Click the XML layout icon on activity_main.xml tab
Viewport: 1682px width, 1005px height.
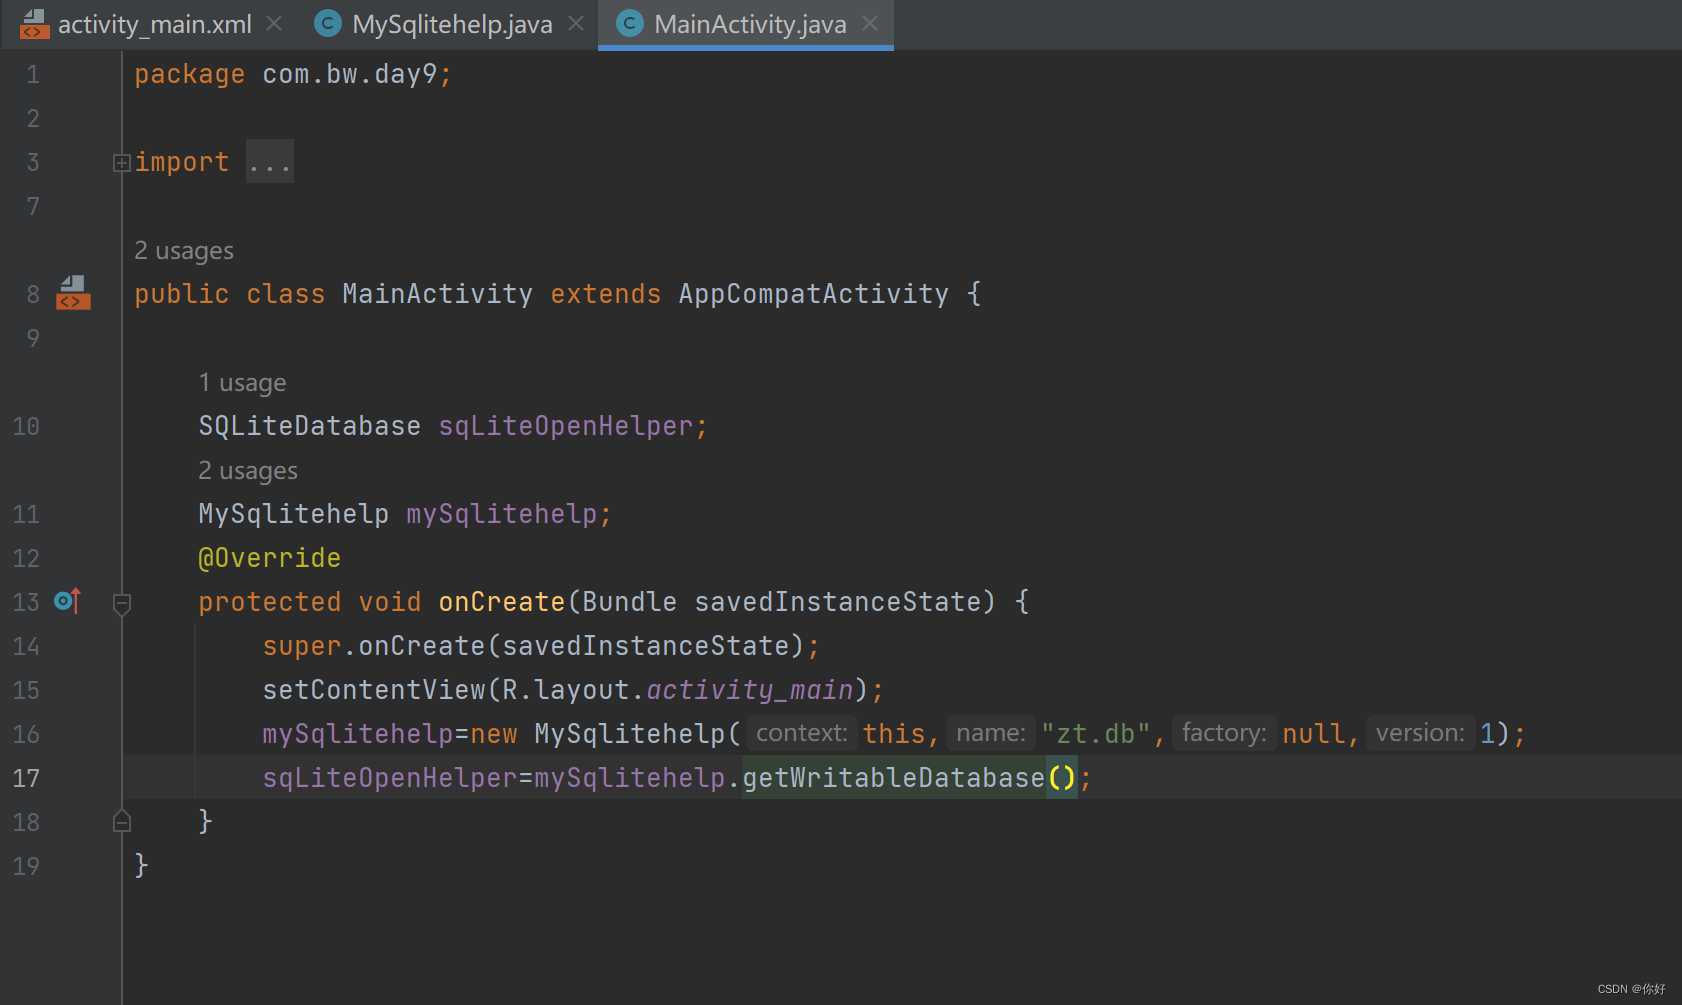click(x=33, y=23)
